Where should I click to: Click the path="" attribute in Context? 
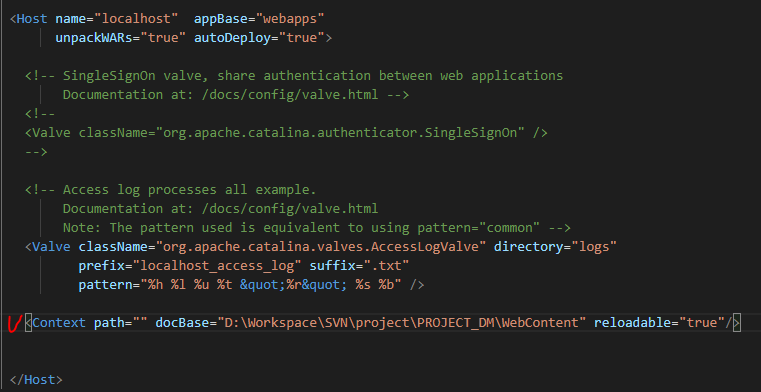[x=120, y=323]
